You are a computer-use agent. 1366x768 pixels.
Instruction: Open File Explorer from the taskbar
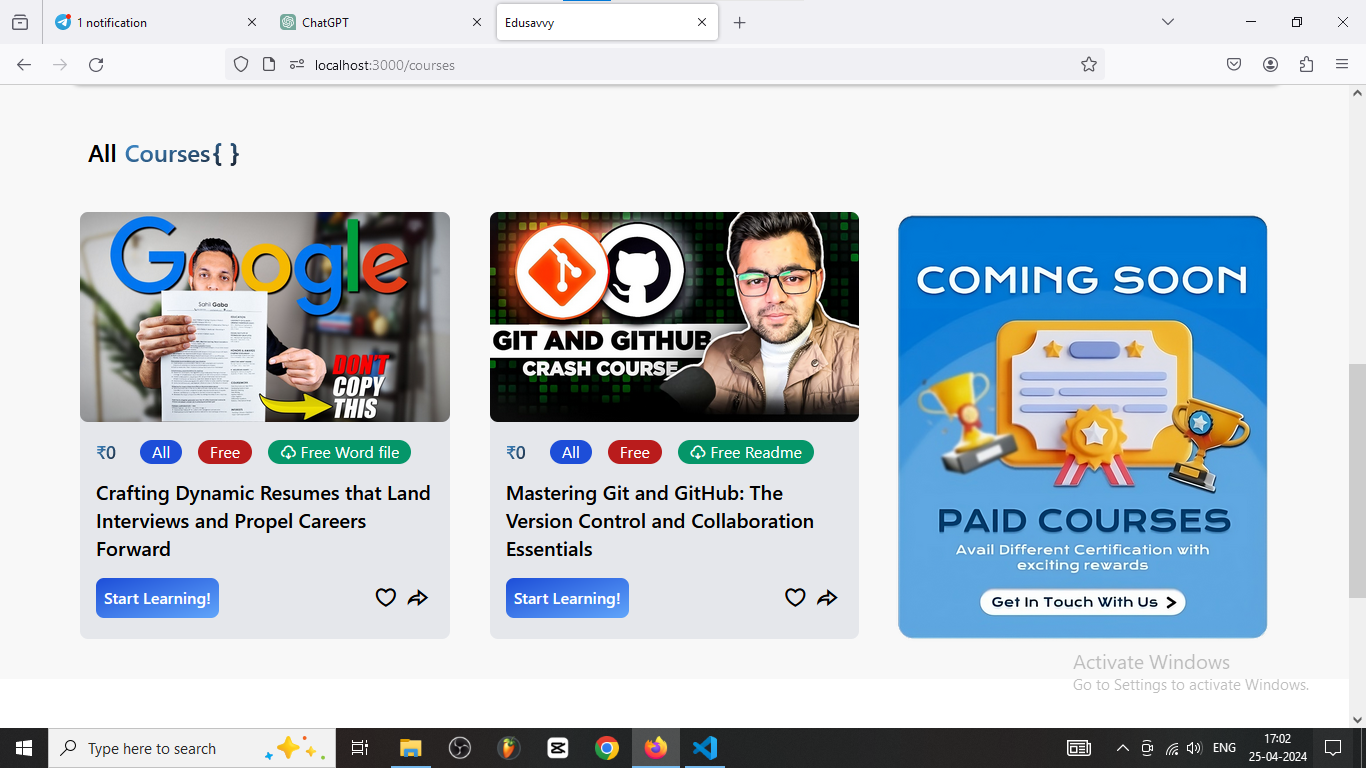click(x=410, y=748)
